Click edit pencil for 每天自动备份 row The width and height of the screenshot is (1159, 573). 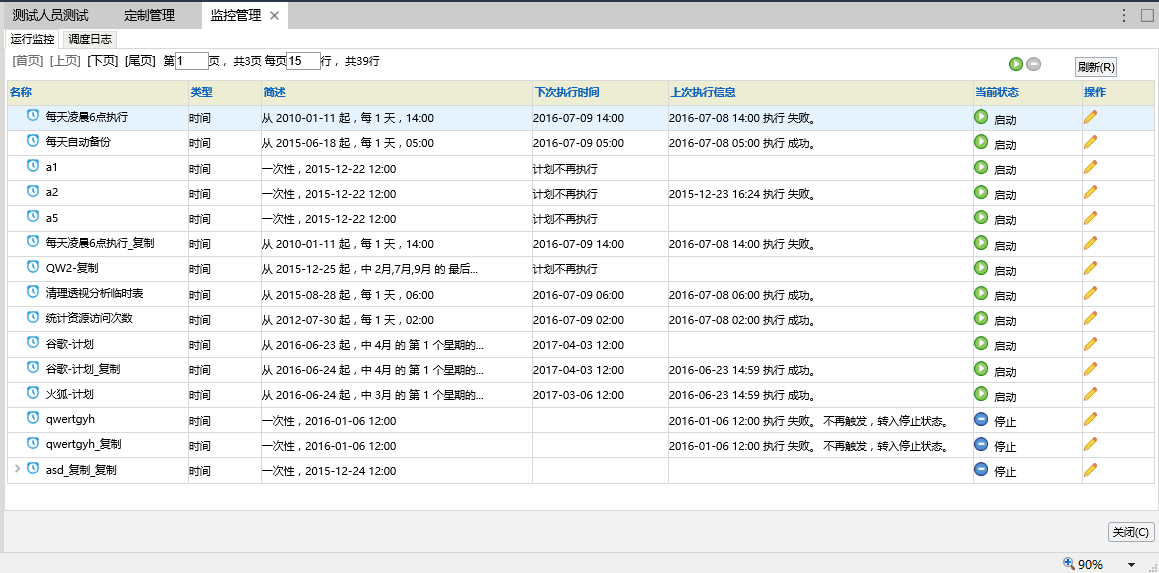coord(1090,142)
